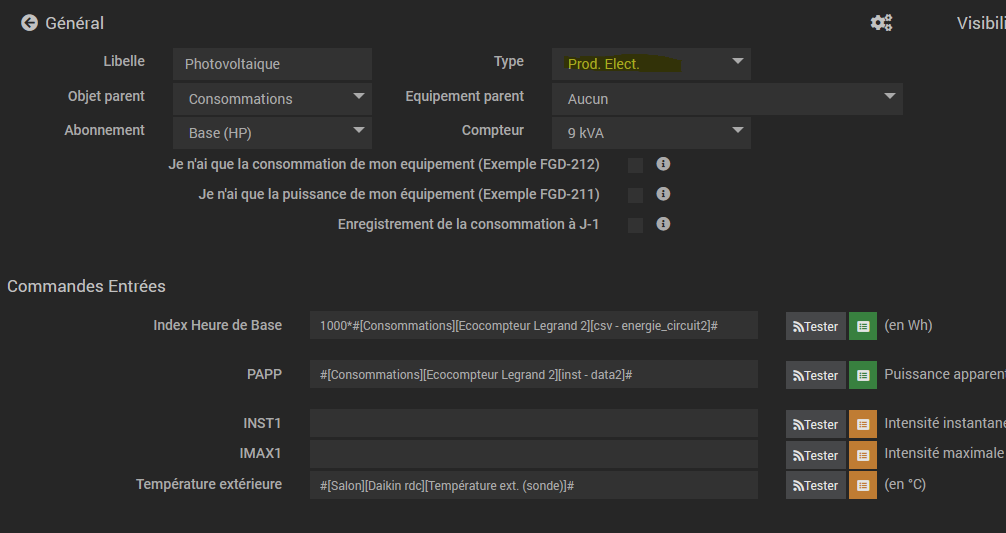Viewport: 1006px width, 533px height.
Task: Switch to the Général tab
Action: click(75, 23)
